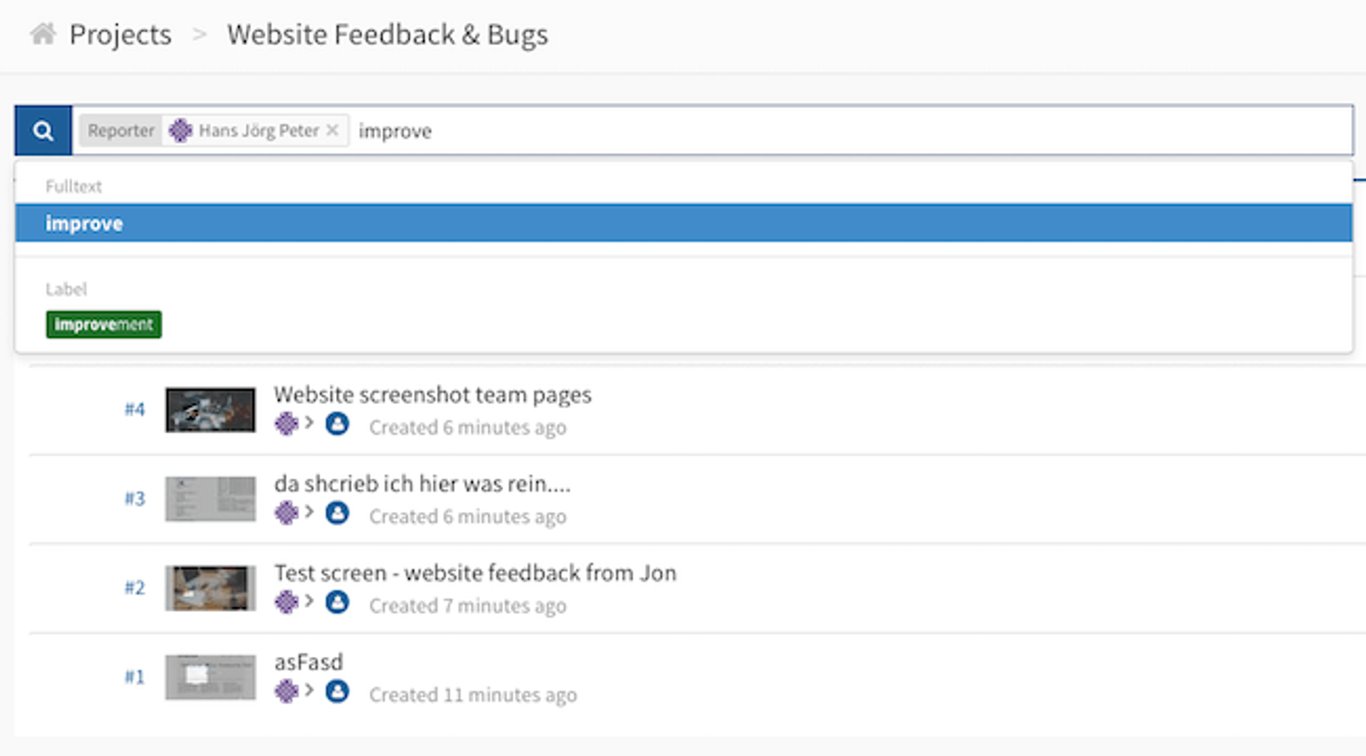Open issue Test screen - website feedback from Jon
This screenshot has height=756, width=1366.
[475, 573]
